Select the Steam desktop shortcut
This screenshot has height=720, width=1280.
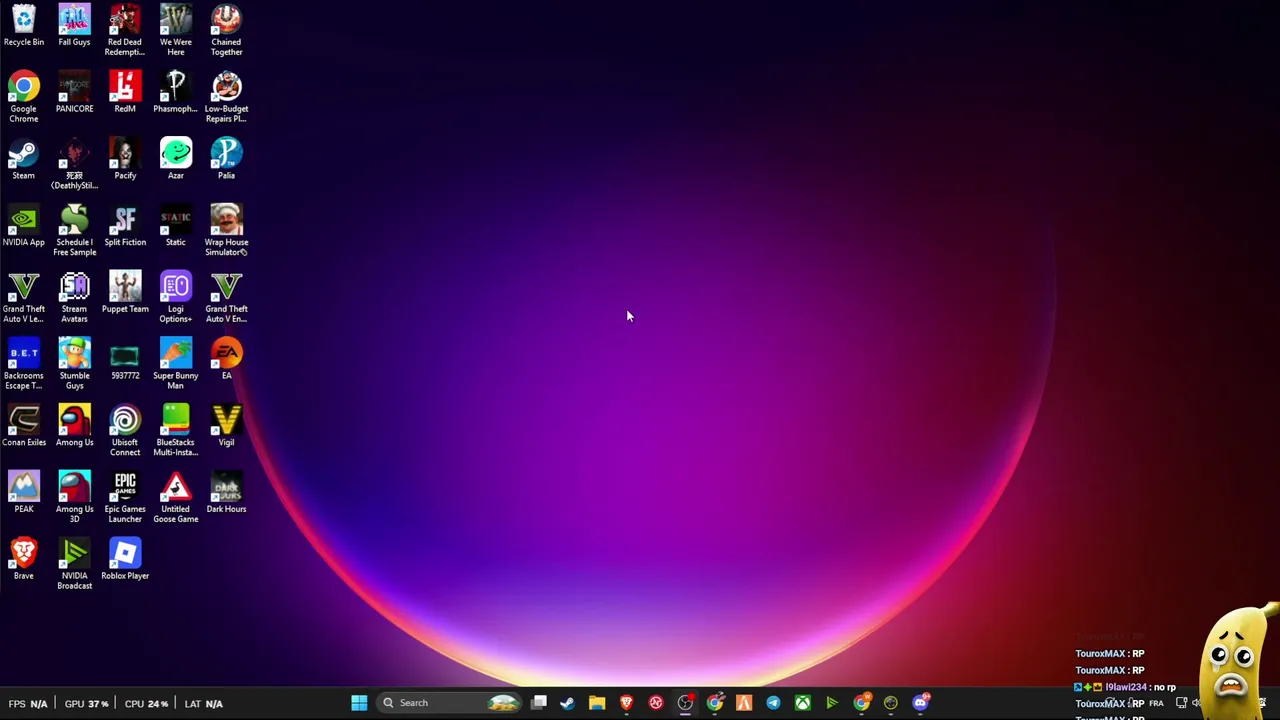[23, 160]
